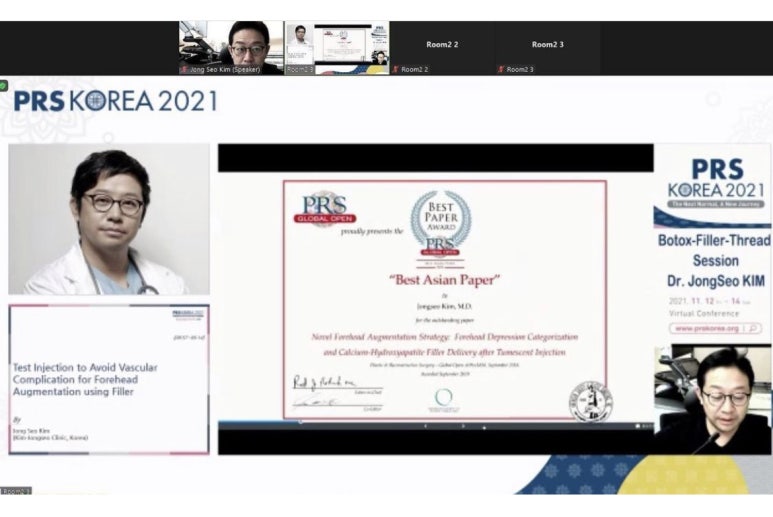Click the green encryption shield icon

click(x=3, y=85)
